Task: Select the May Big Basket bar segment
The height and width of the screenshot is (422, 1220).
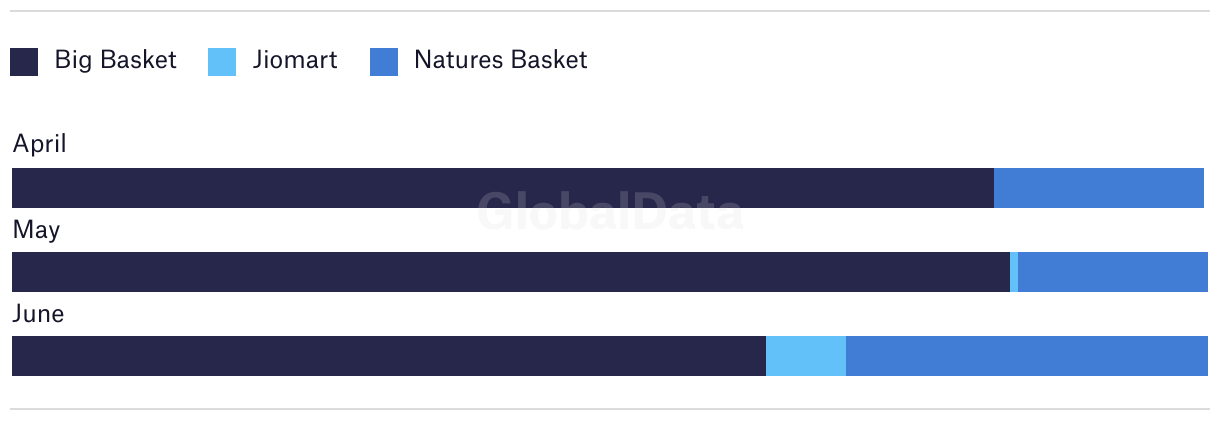Action: (x=511, y=272)
